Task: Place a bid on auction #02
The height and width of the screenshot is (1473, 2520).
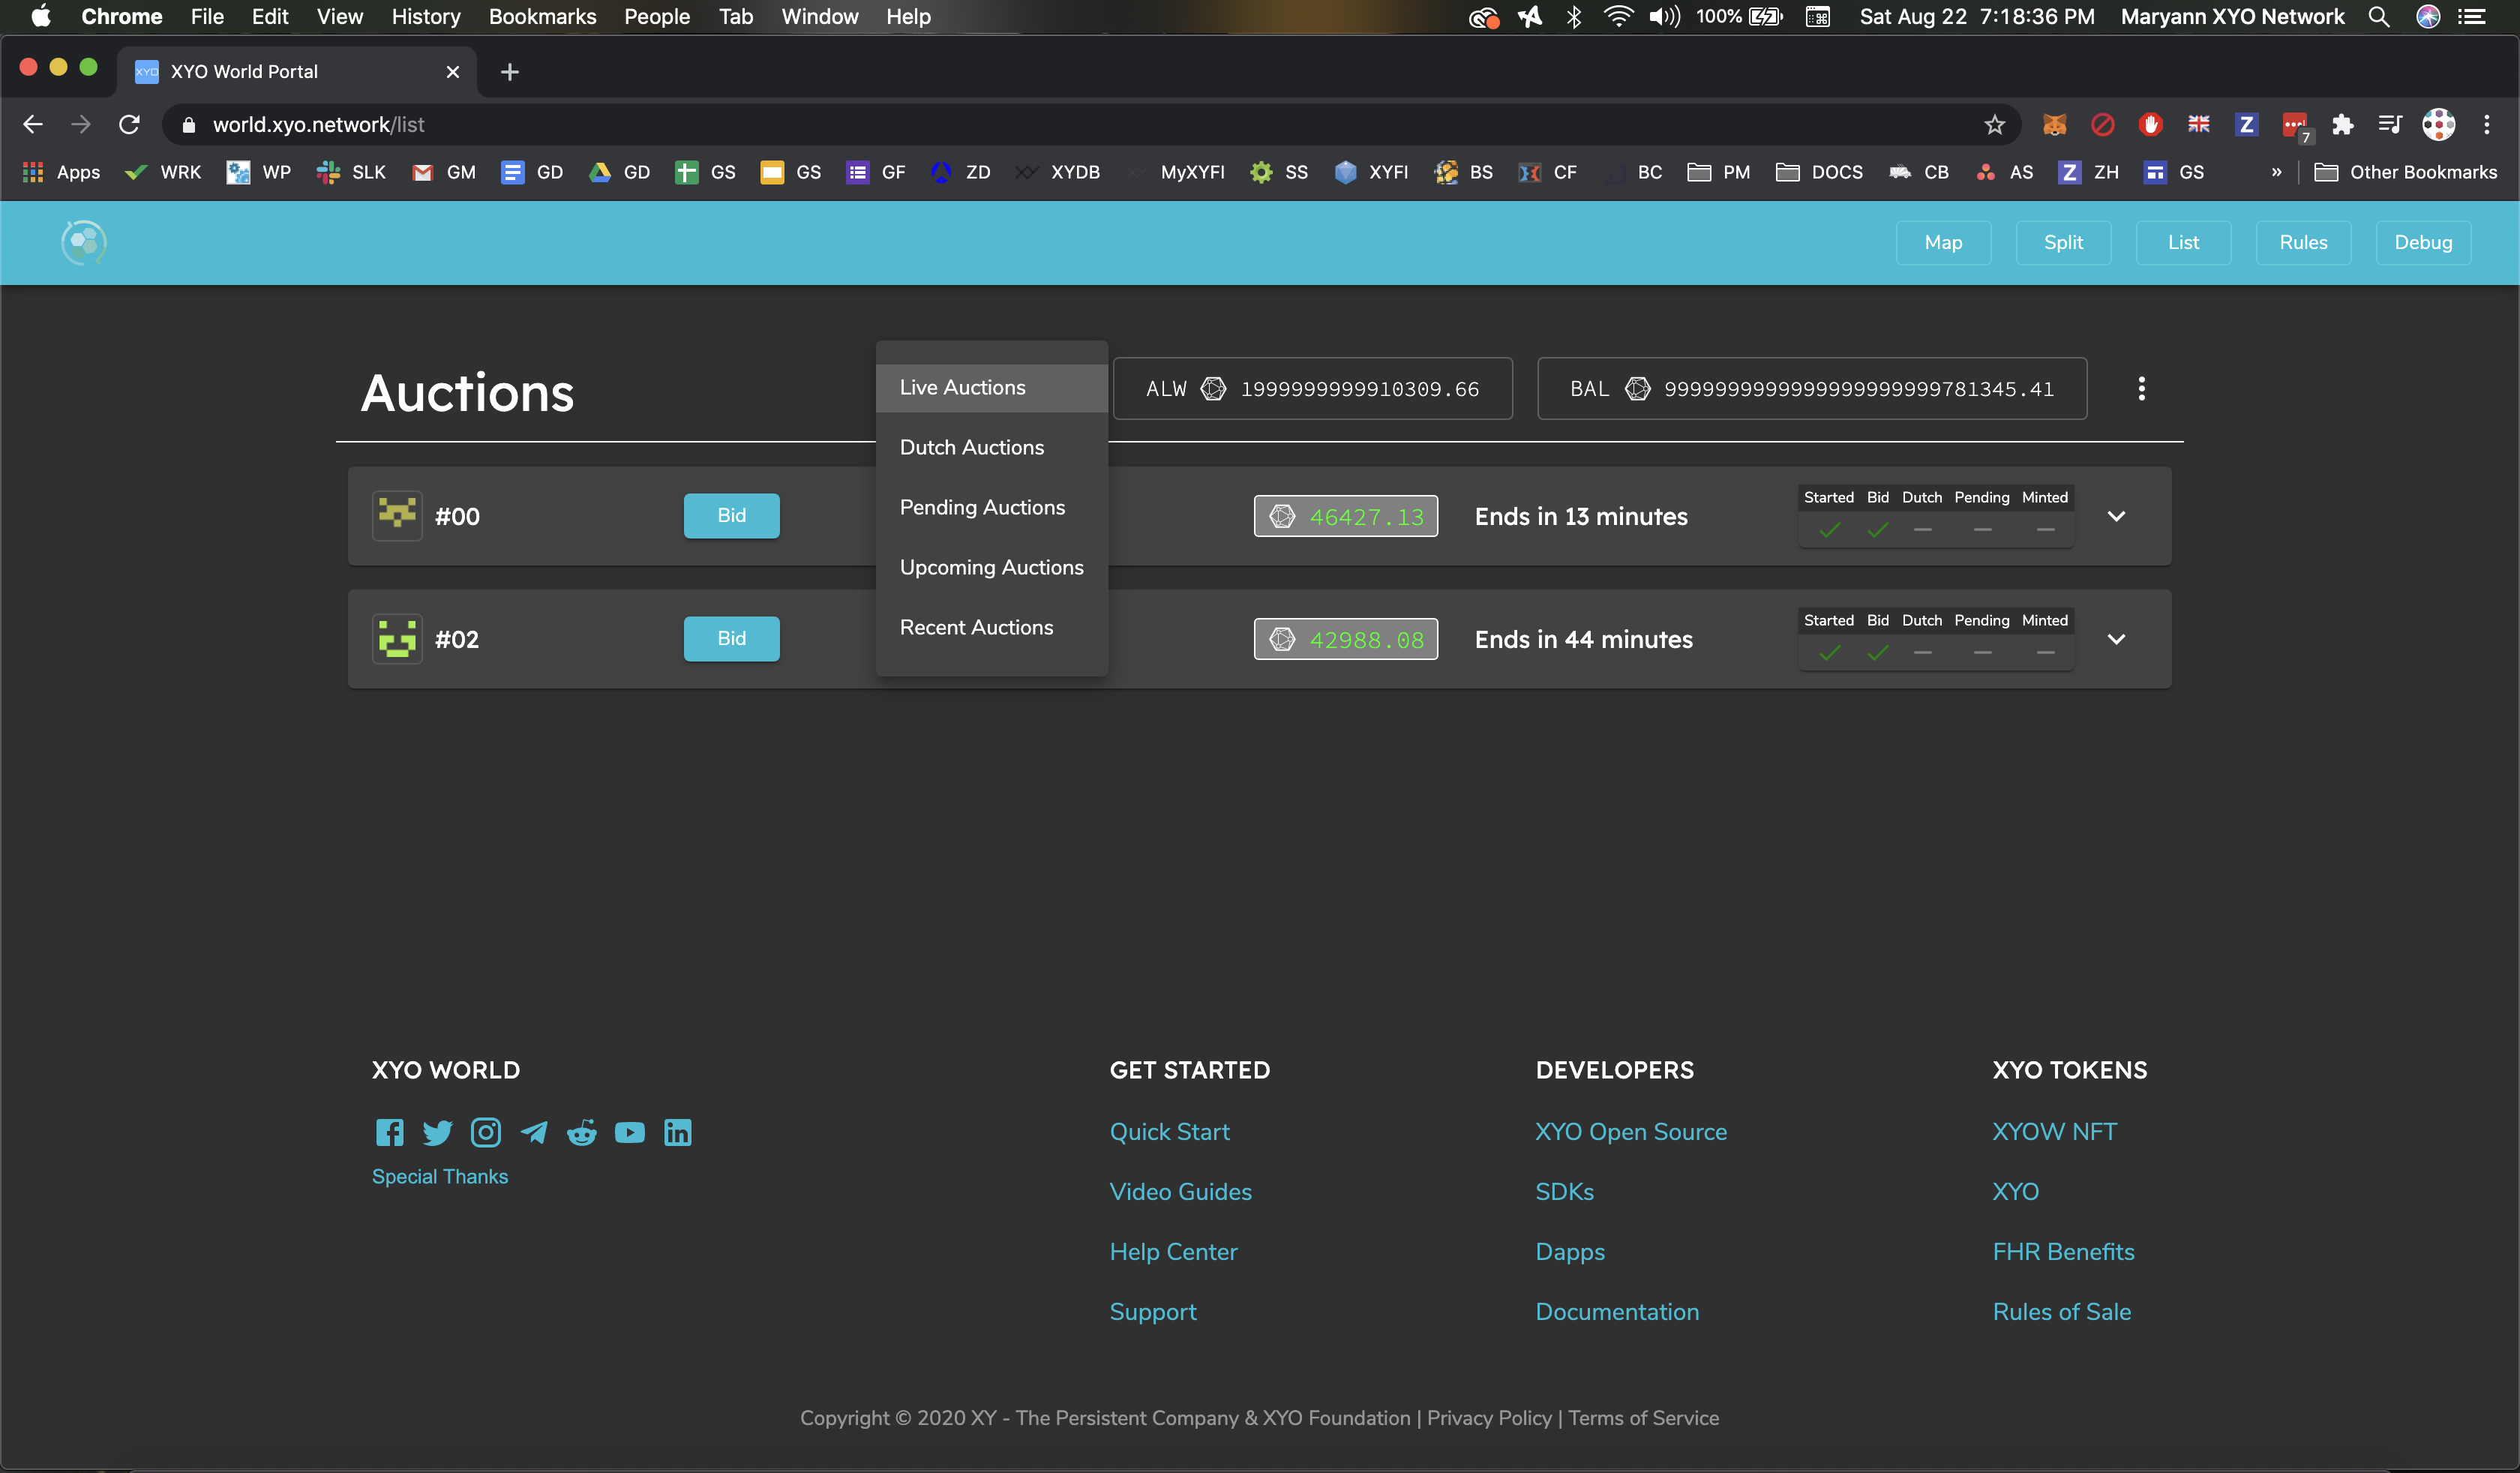Action: point(731,638)
